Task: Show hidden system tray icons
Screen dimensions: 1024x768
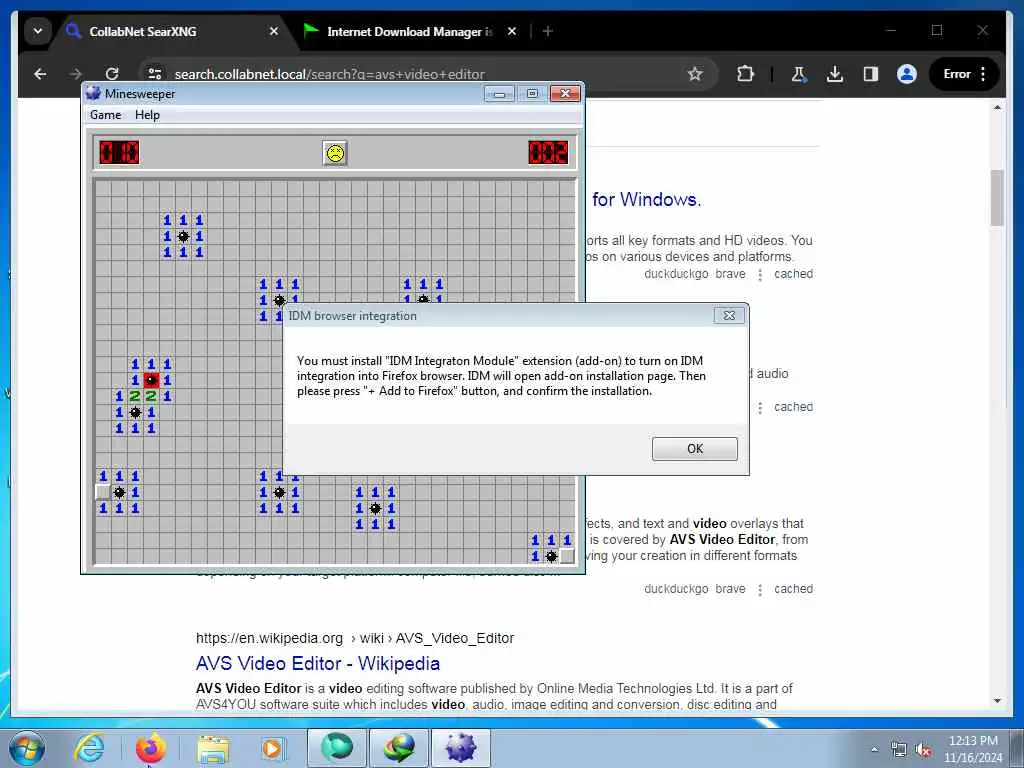Action: tap(874, 749)
